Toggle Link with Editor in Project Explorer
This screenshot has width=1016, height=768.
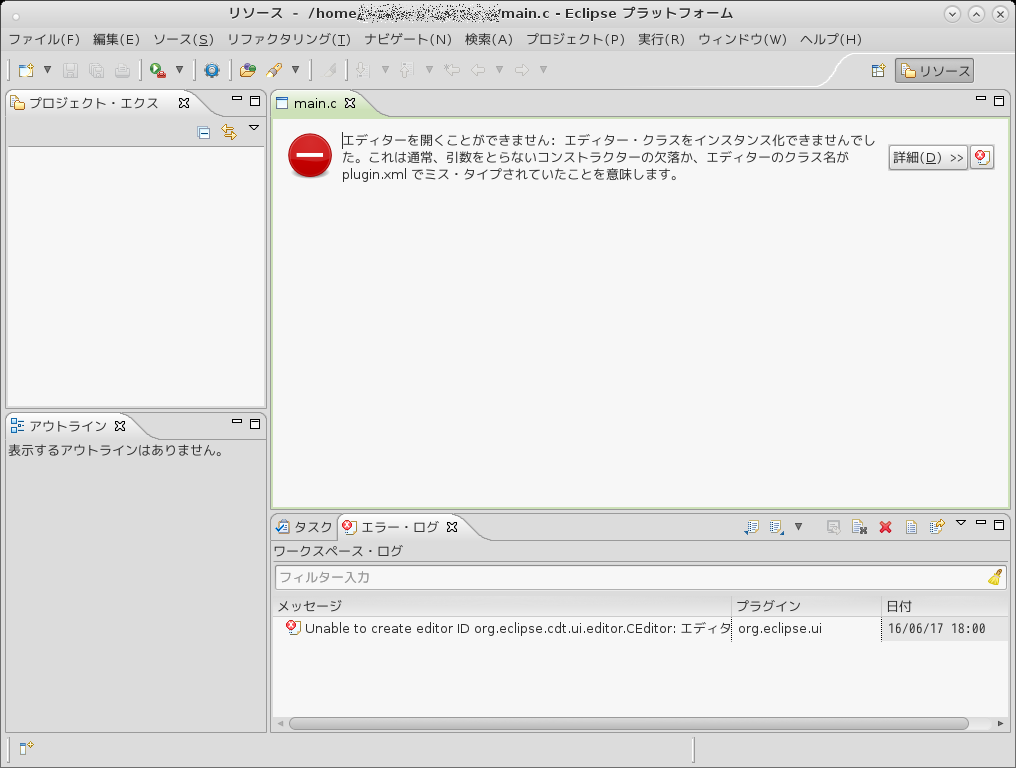(229, 132)
